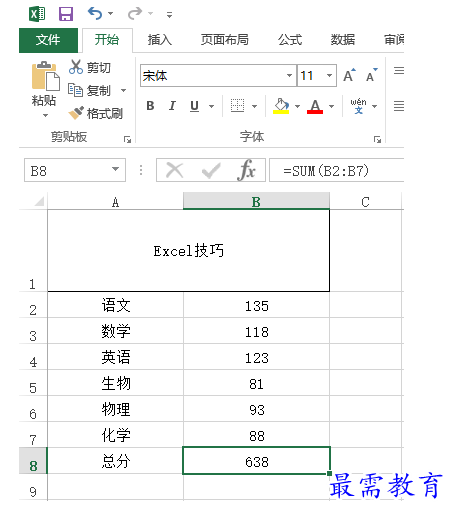Open the phonetic guide dropdown arrow
This screenshot has width=451, height=517.
375,106
